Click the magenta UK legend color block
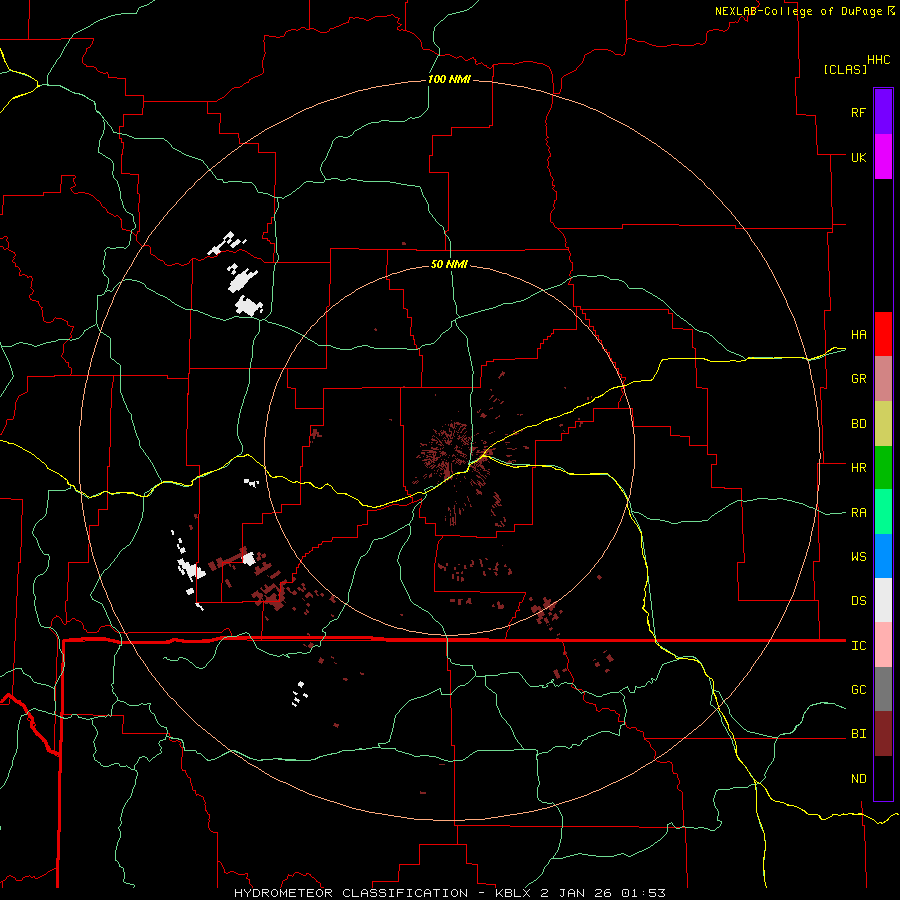This screenshot has width=900, height=900. 883,157
